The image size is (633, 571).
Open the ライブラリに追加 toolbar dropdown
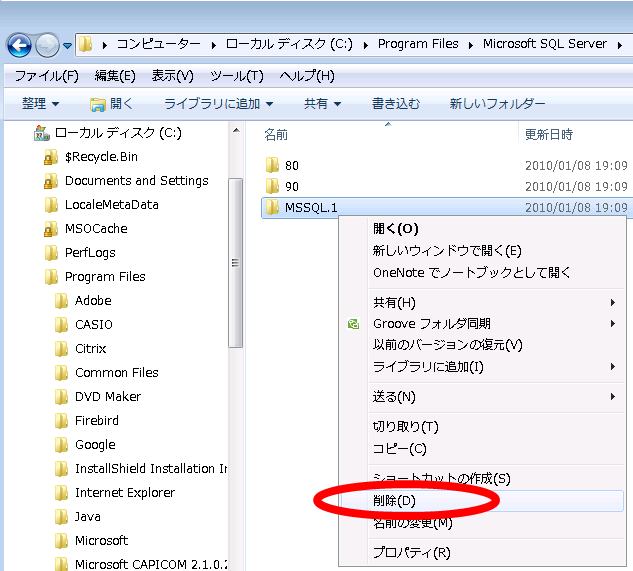click(x=218, y=104)
